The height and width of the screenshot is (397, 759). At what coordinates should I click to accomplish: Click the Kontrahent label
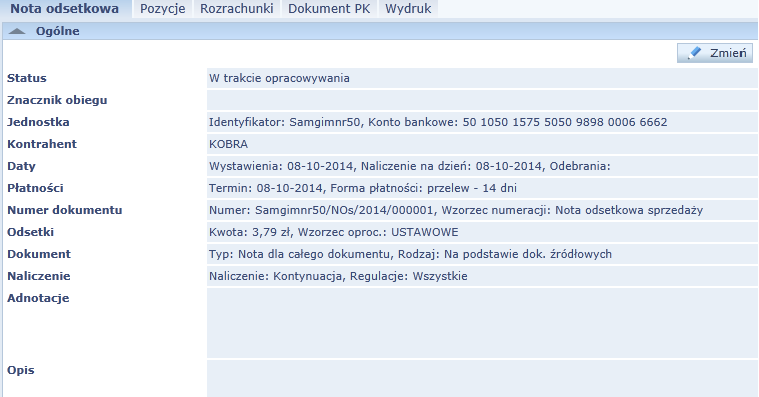(x=42, y=144)
